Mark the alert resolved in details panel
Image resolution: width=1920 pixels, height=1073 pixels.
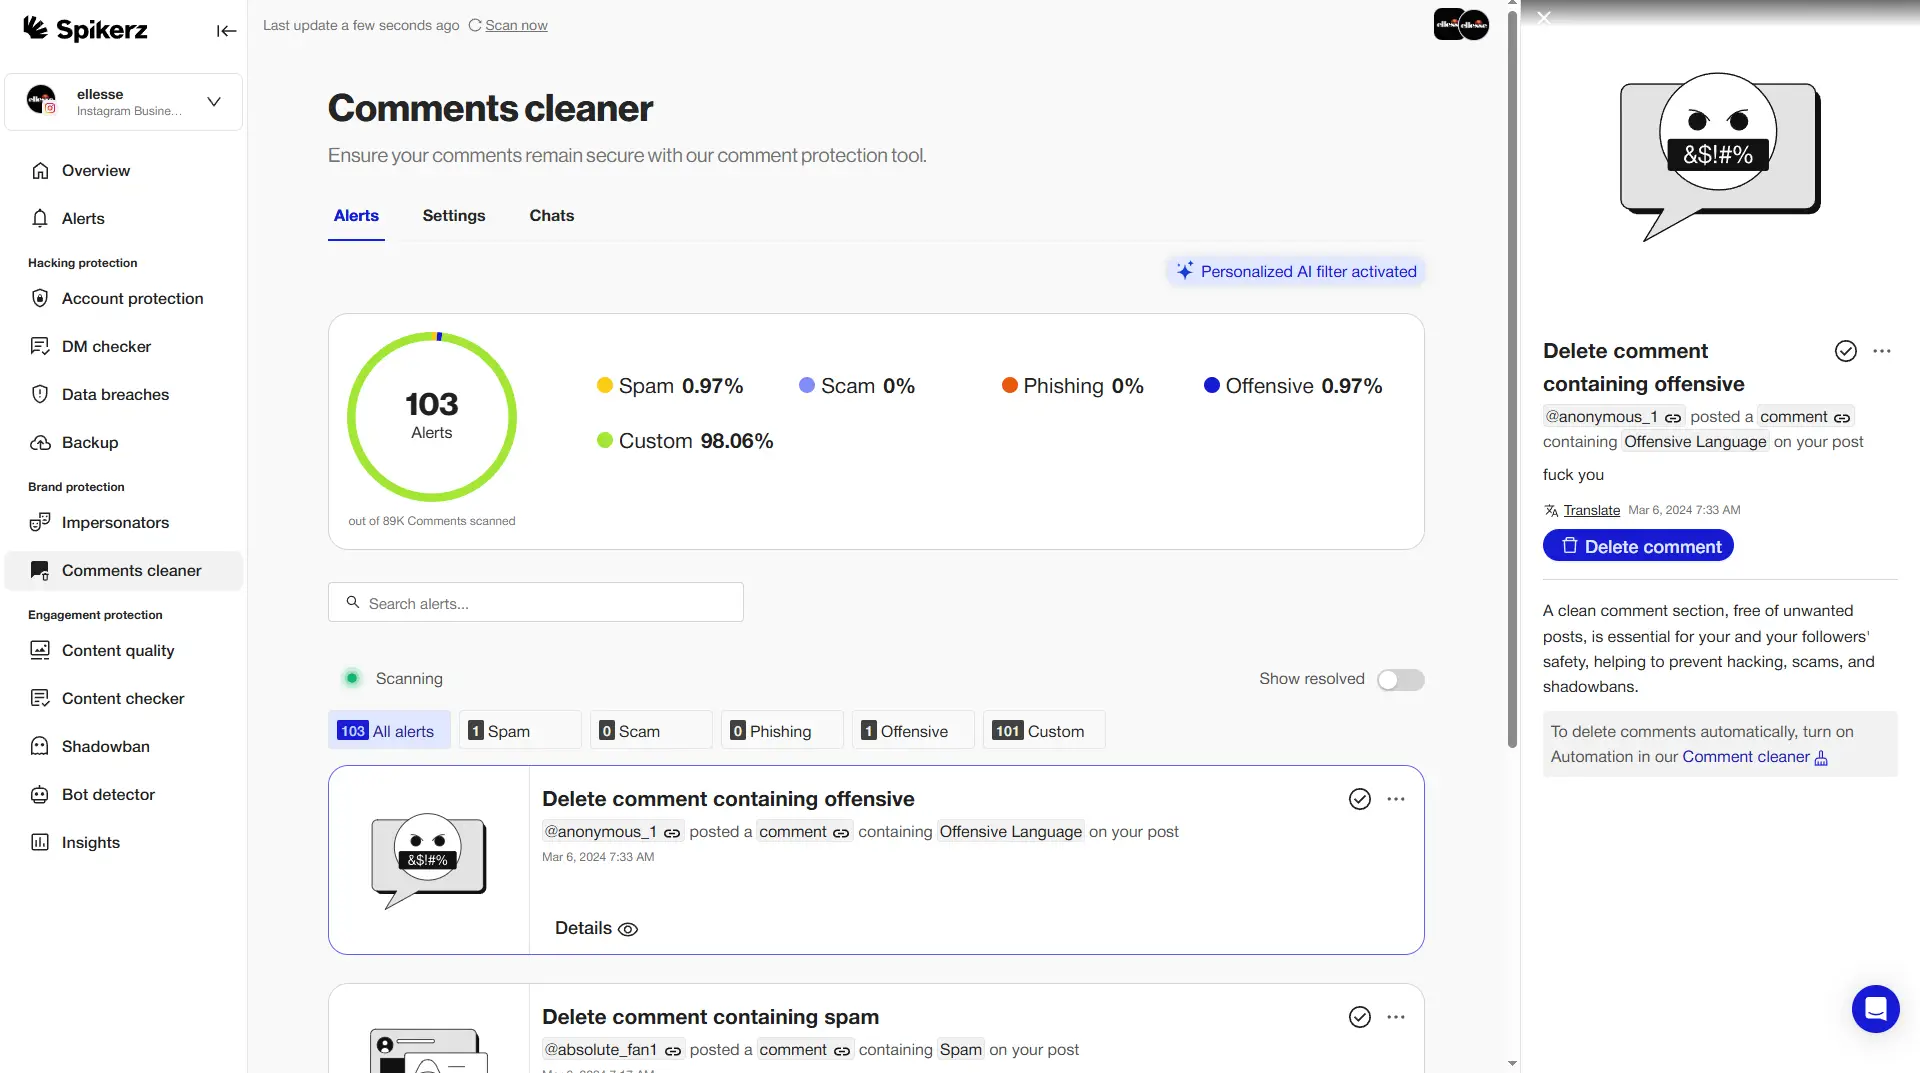pos(1846,351)
